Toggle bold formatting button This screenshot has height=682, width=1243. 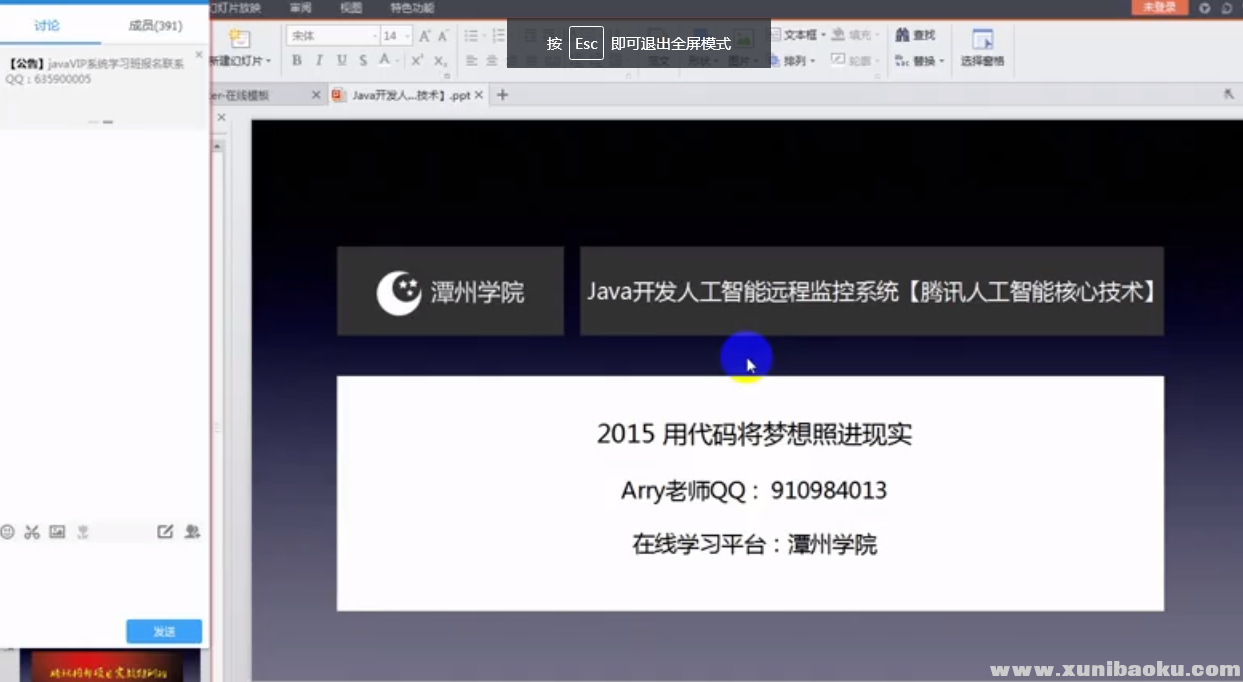pos(297,61)
